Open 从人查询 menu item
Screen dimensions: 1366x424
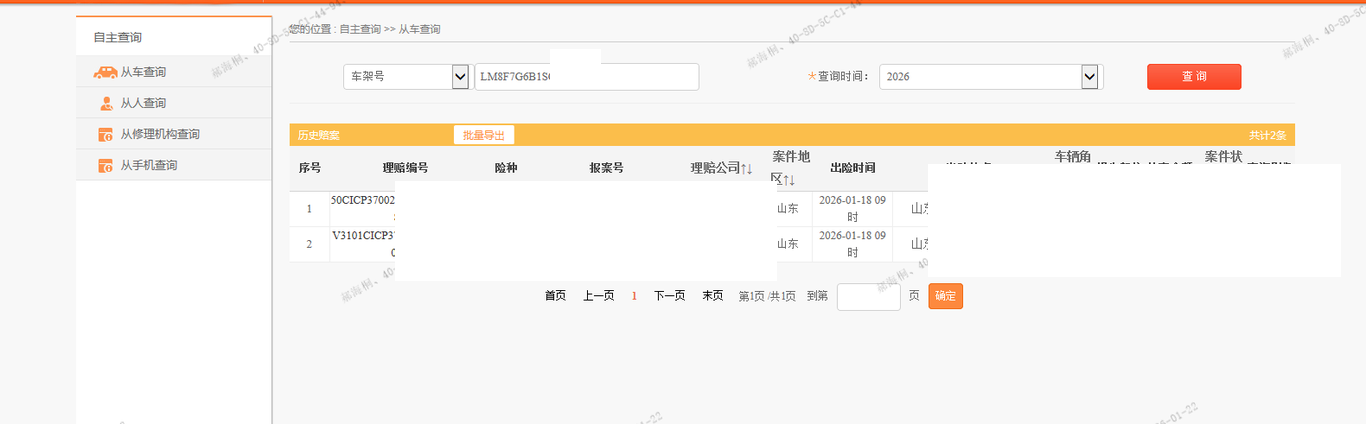point(143,103)
